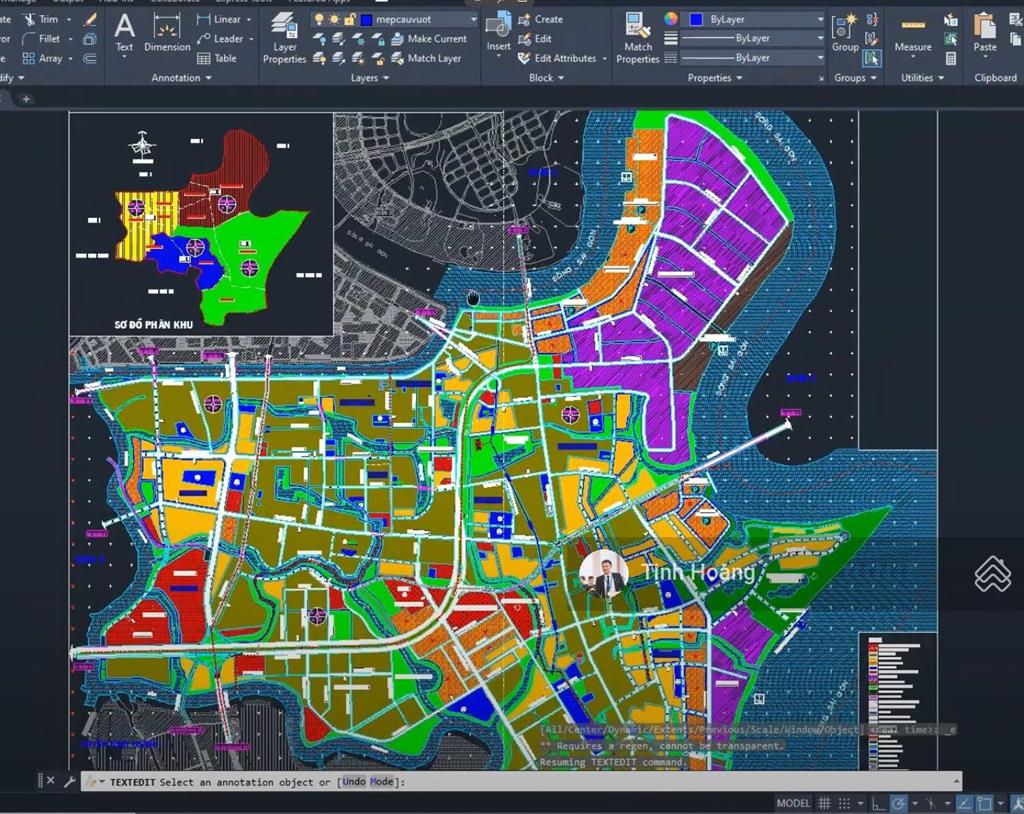
Task: Expand the Annotation panel
Action: click(182, 78)
